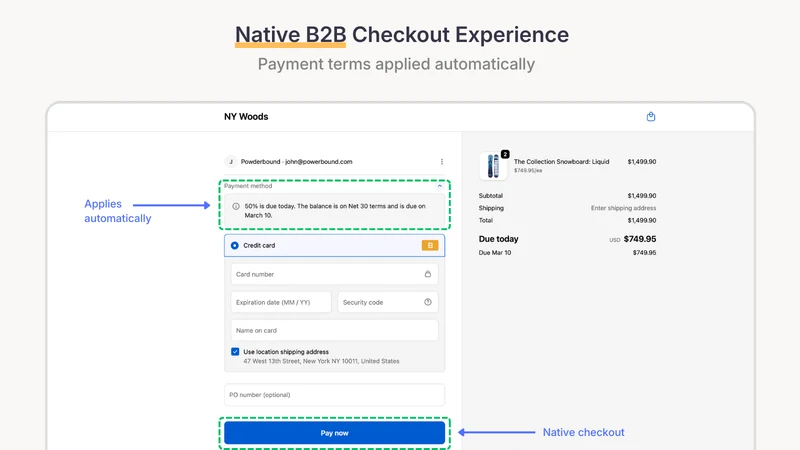Click the security code help icon
The width and height of the screenshot is (800, 450).
tap(428, 302)
